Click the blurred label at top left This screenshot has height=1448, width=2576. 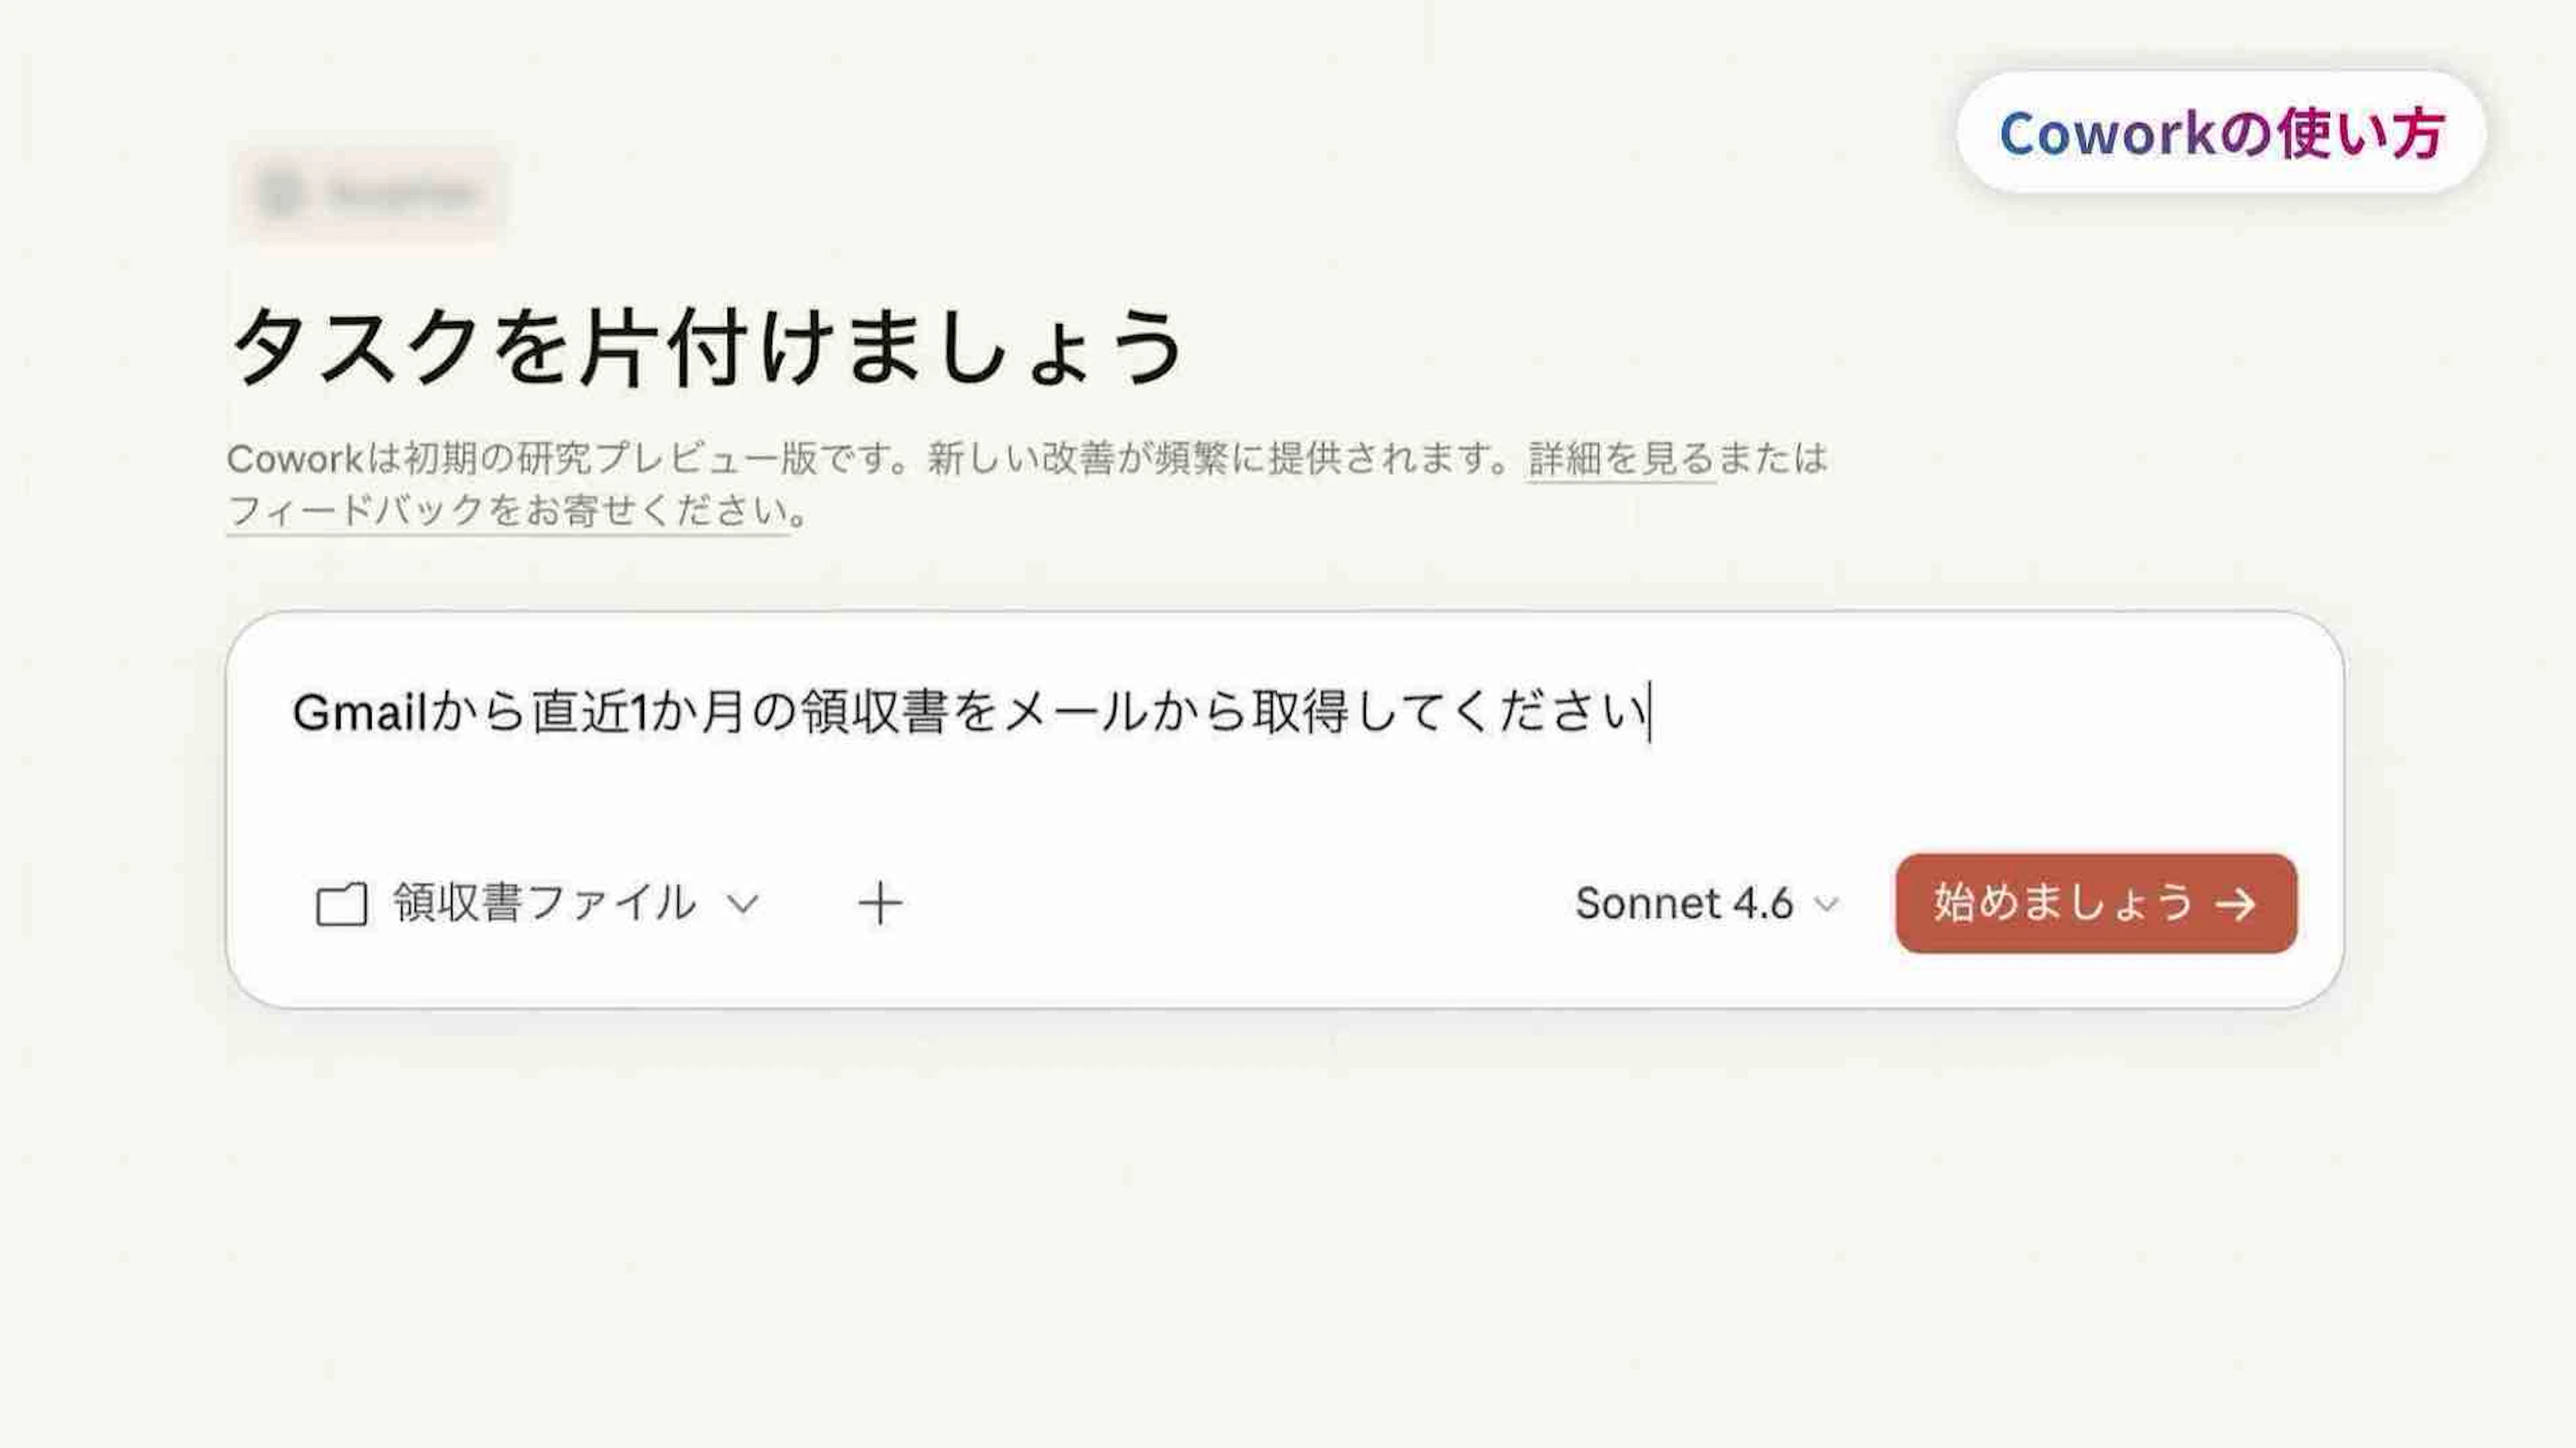pos(400,194)
